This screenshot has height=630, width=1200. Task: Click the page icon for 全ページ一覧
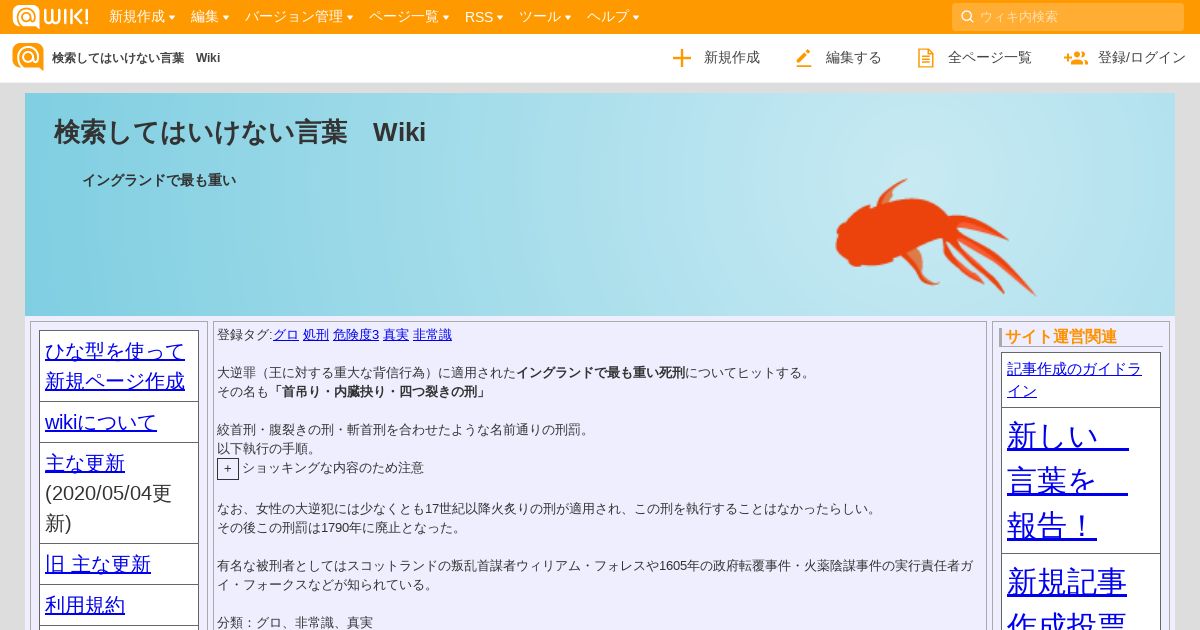pyautogui.click(x=926, y=58)
